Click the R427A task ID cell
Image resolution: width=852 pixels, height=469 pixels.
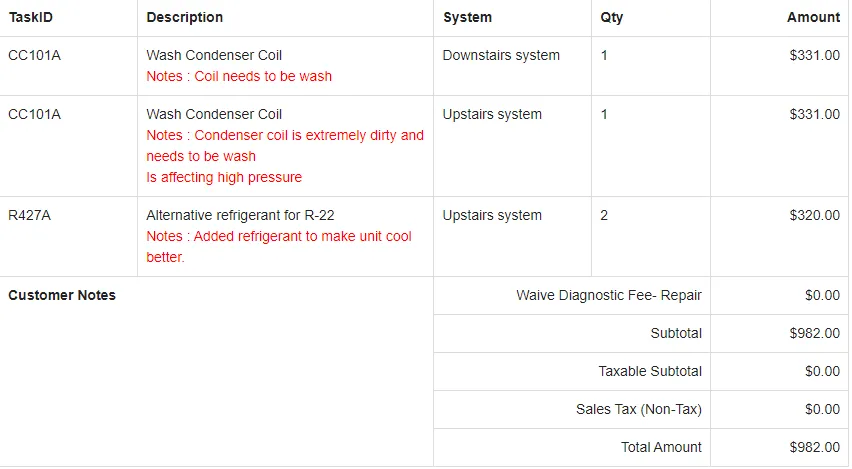[29, 215]
